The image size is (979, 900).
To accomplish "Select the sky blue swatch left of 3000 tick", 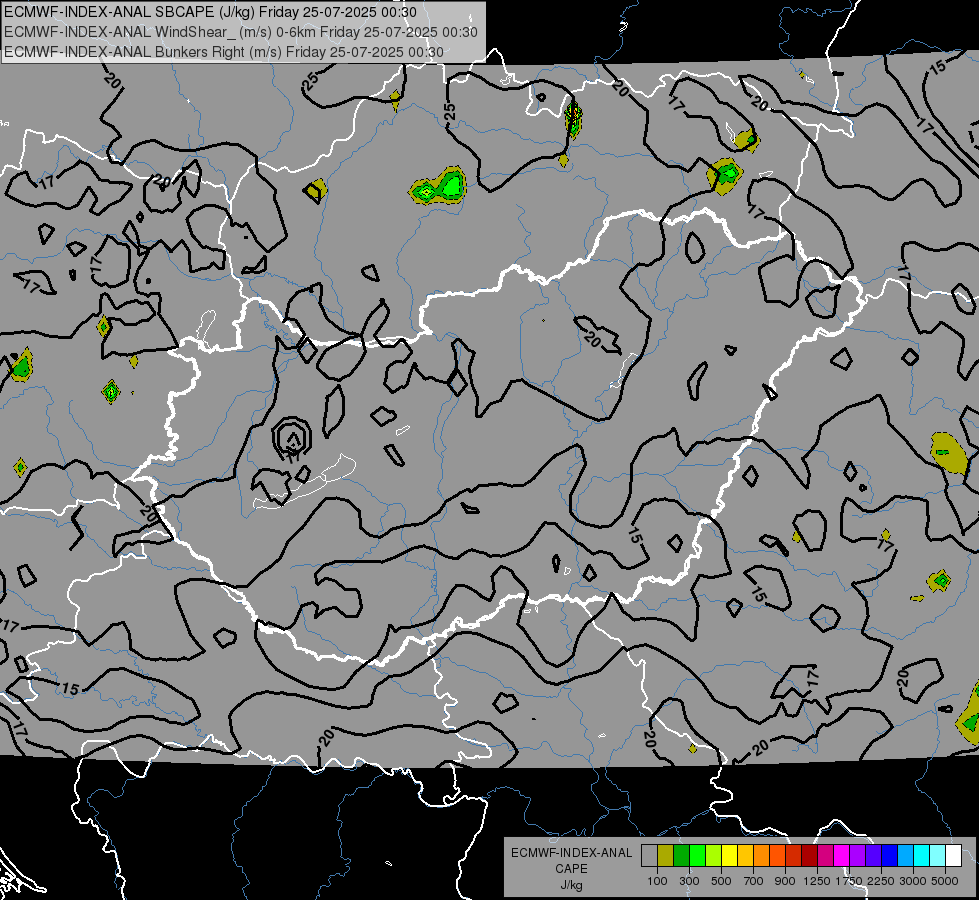I will tap(906, 856).
